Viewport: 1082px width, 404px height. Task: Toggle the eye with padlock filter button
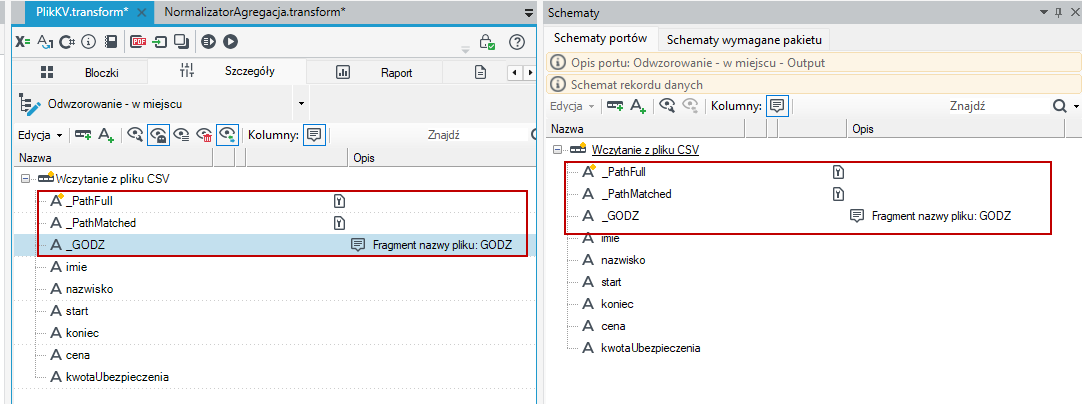pos(159,135)
